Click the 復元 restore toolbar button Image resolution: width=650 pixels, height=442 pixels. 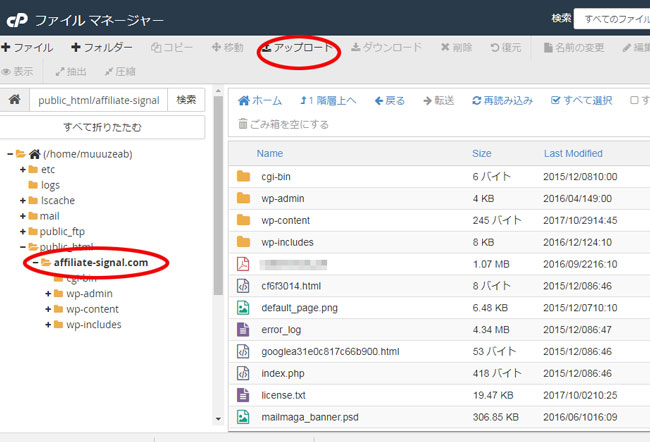506,48
